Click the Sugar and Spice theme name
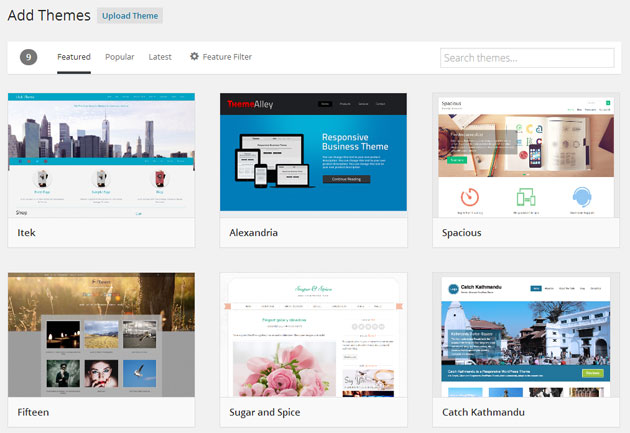This screenshot has height=433, width=630. click(265, 413)
